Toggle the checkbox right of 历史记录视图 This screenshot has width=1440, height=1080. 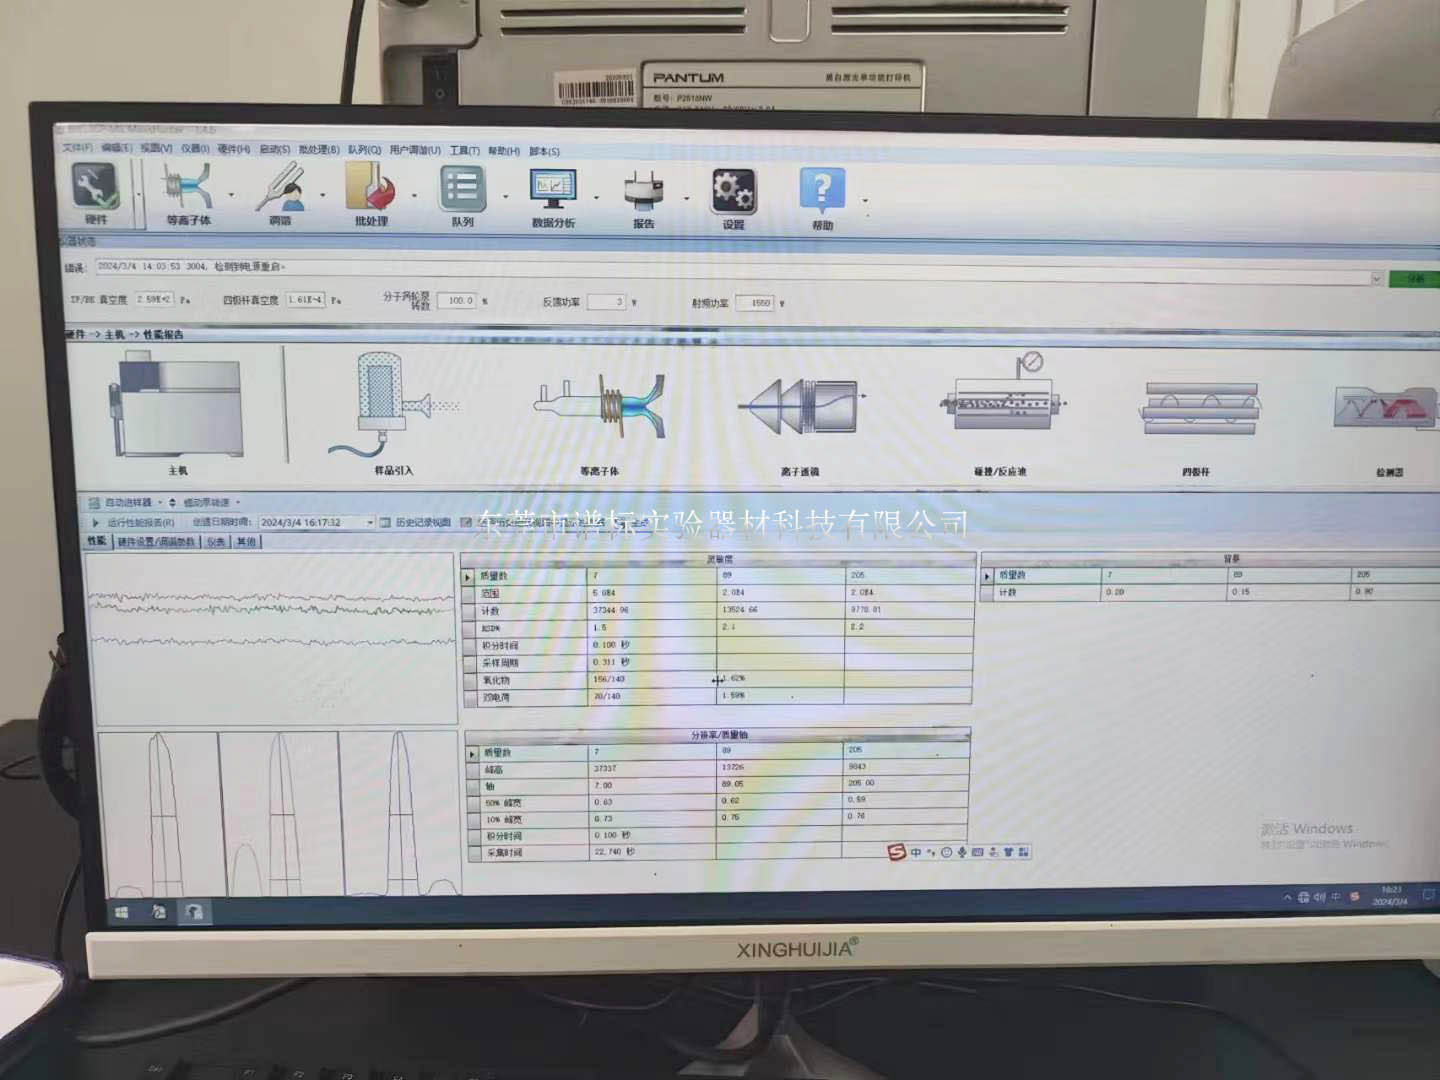pos(466,522)
